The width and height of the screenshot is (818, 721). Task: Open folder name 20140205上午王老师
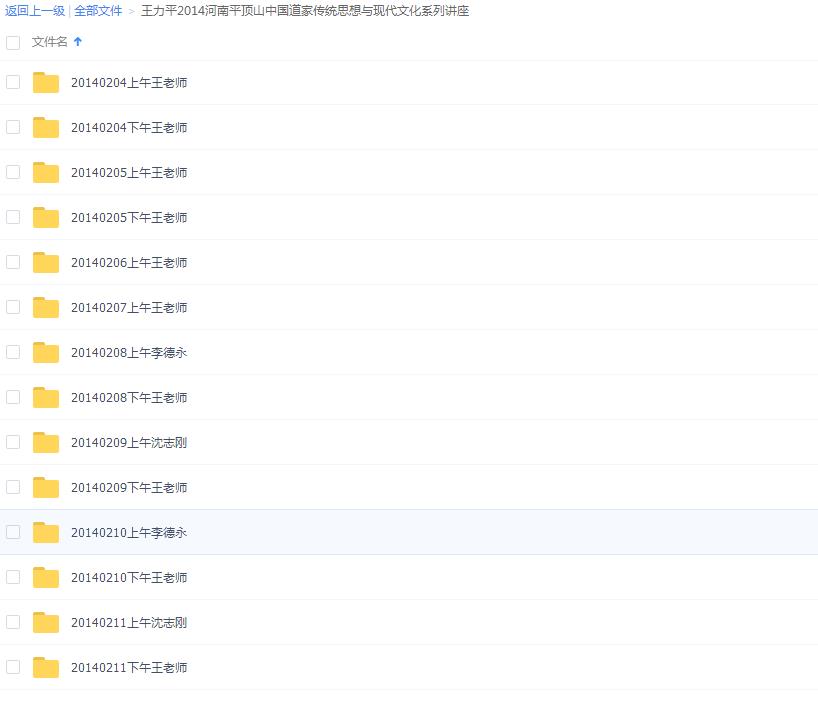[129, 173]
